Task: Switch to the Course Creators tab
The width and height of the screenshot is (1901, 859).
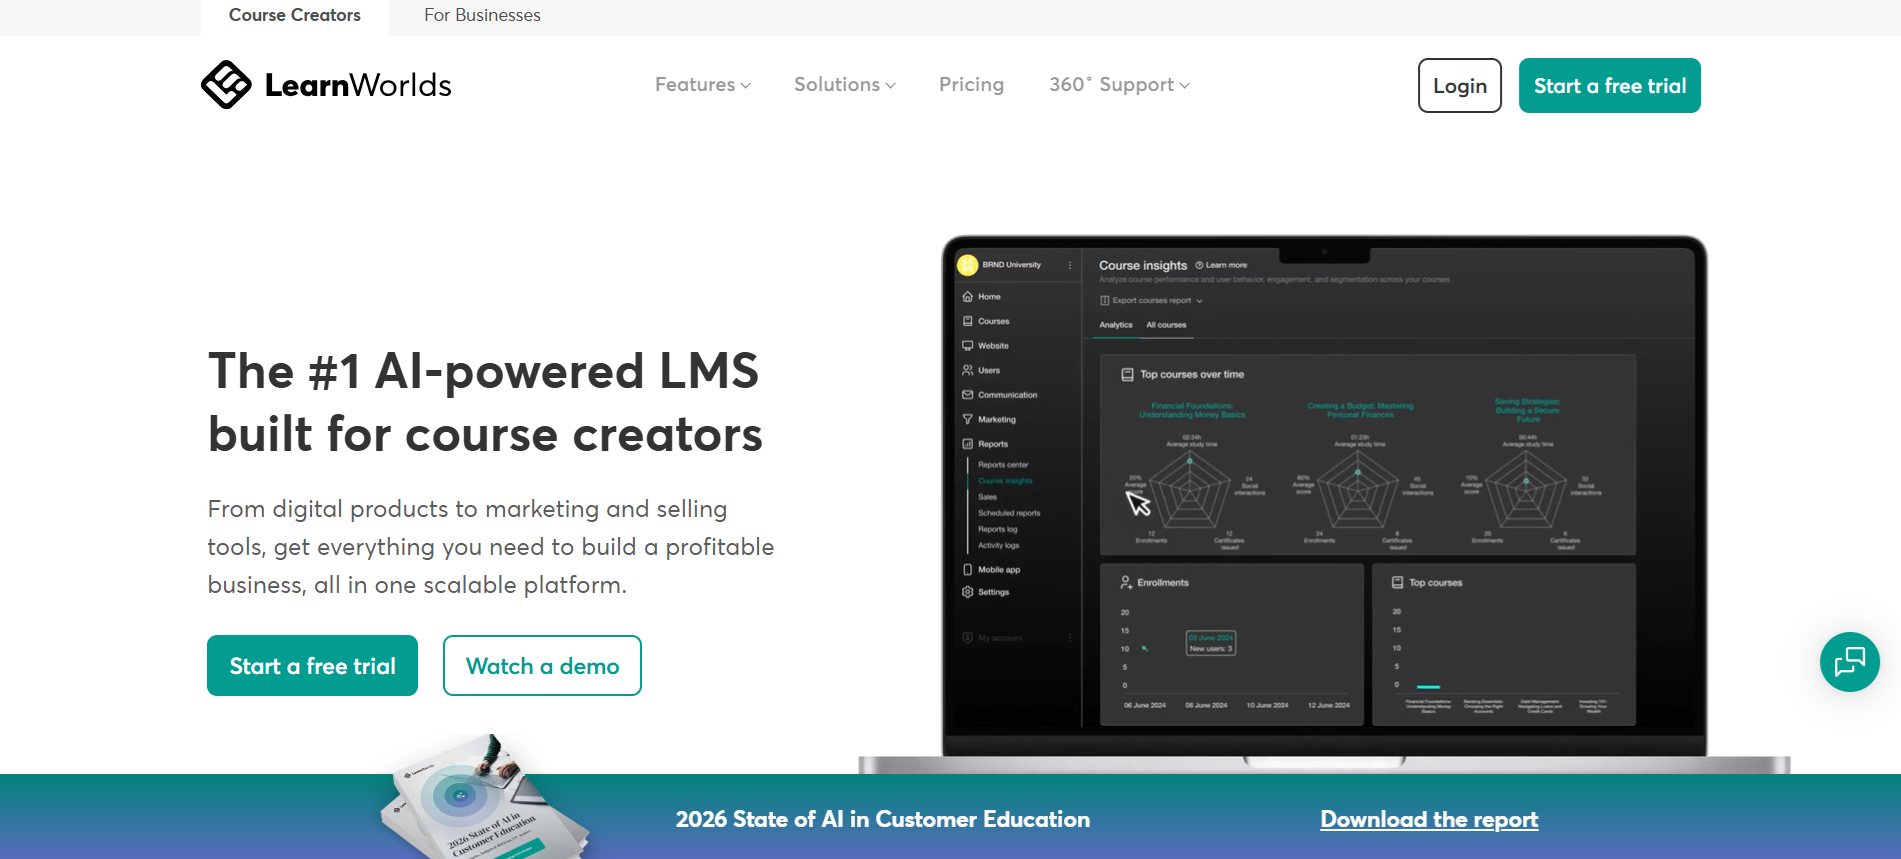Action: [295, 16]
